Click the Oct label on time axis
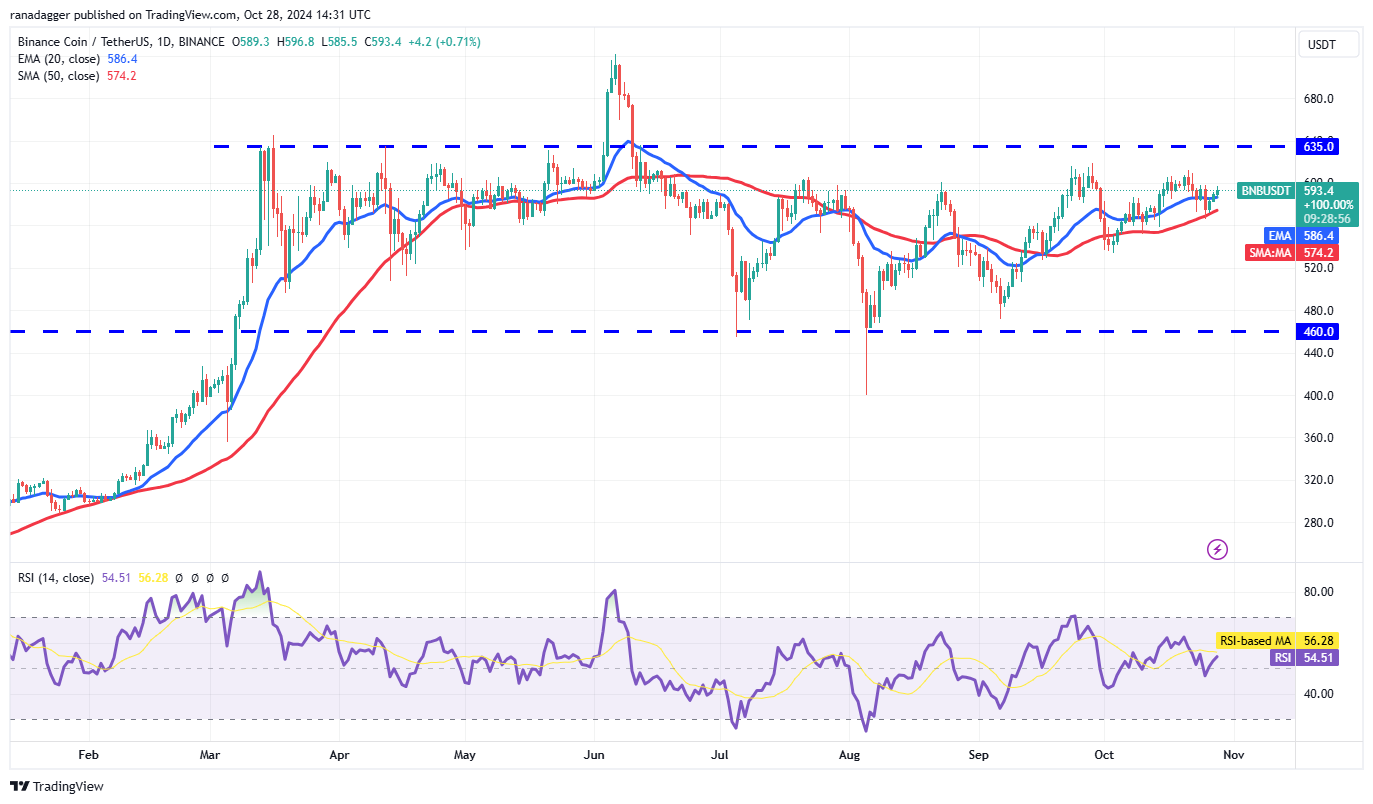Viewport: 1373px width, 804px height. click(x=1104, y=755)
